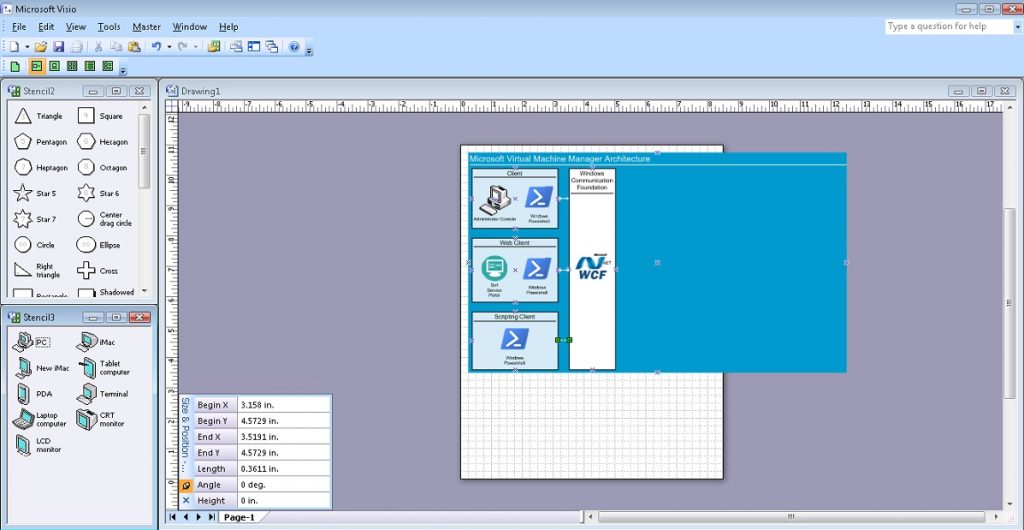This screenshot has height=530, width=1024.
Task: Click the blue panel layout toolbar icon
Action: [254, 47]
